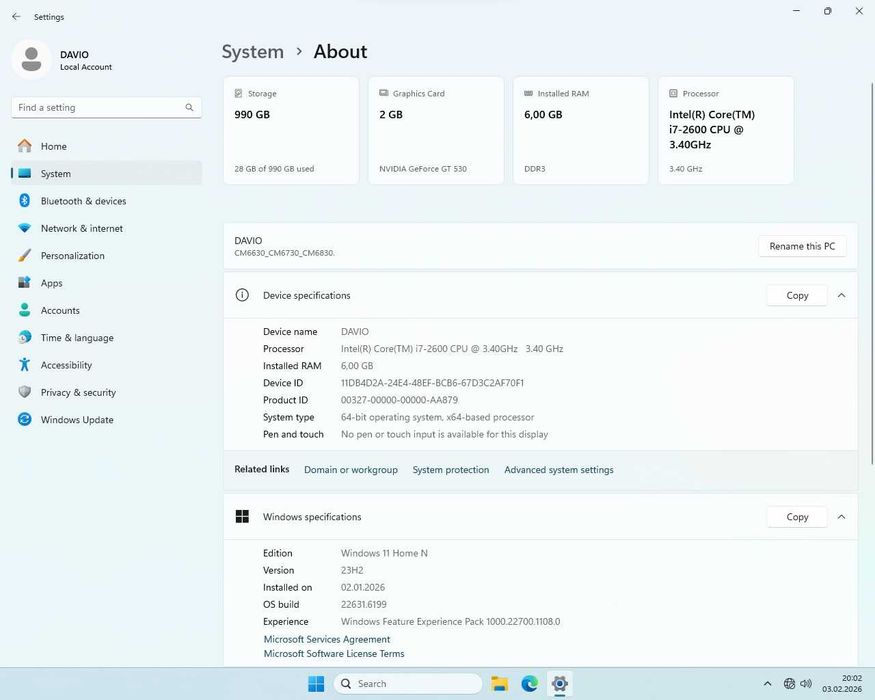The image size is (875, 700).
Task: Click the Accounts person icon in sidebar
Action: pos(25,310)
